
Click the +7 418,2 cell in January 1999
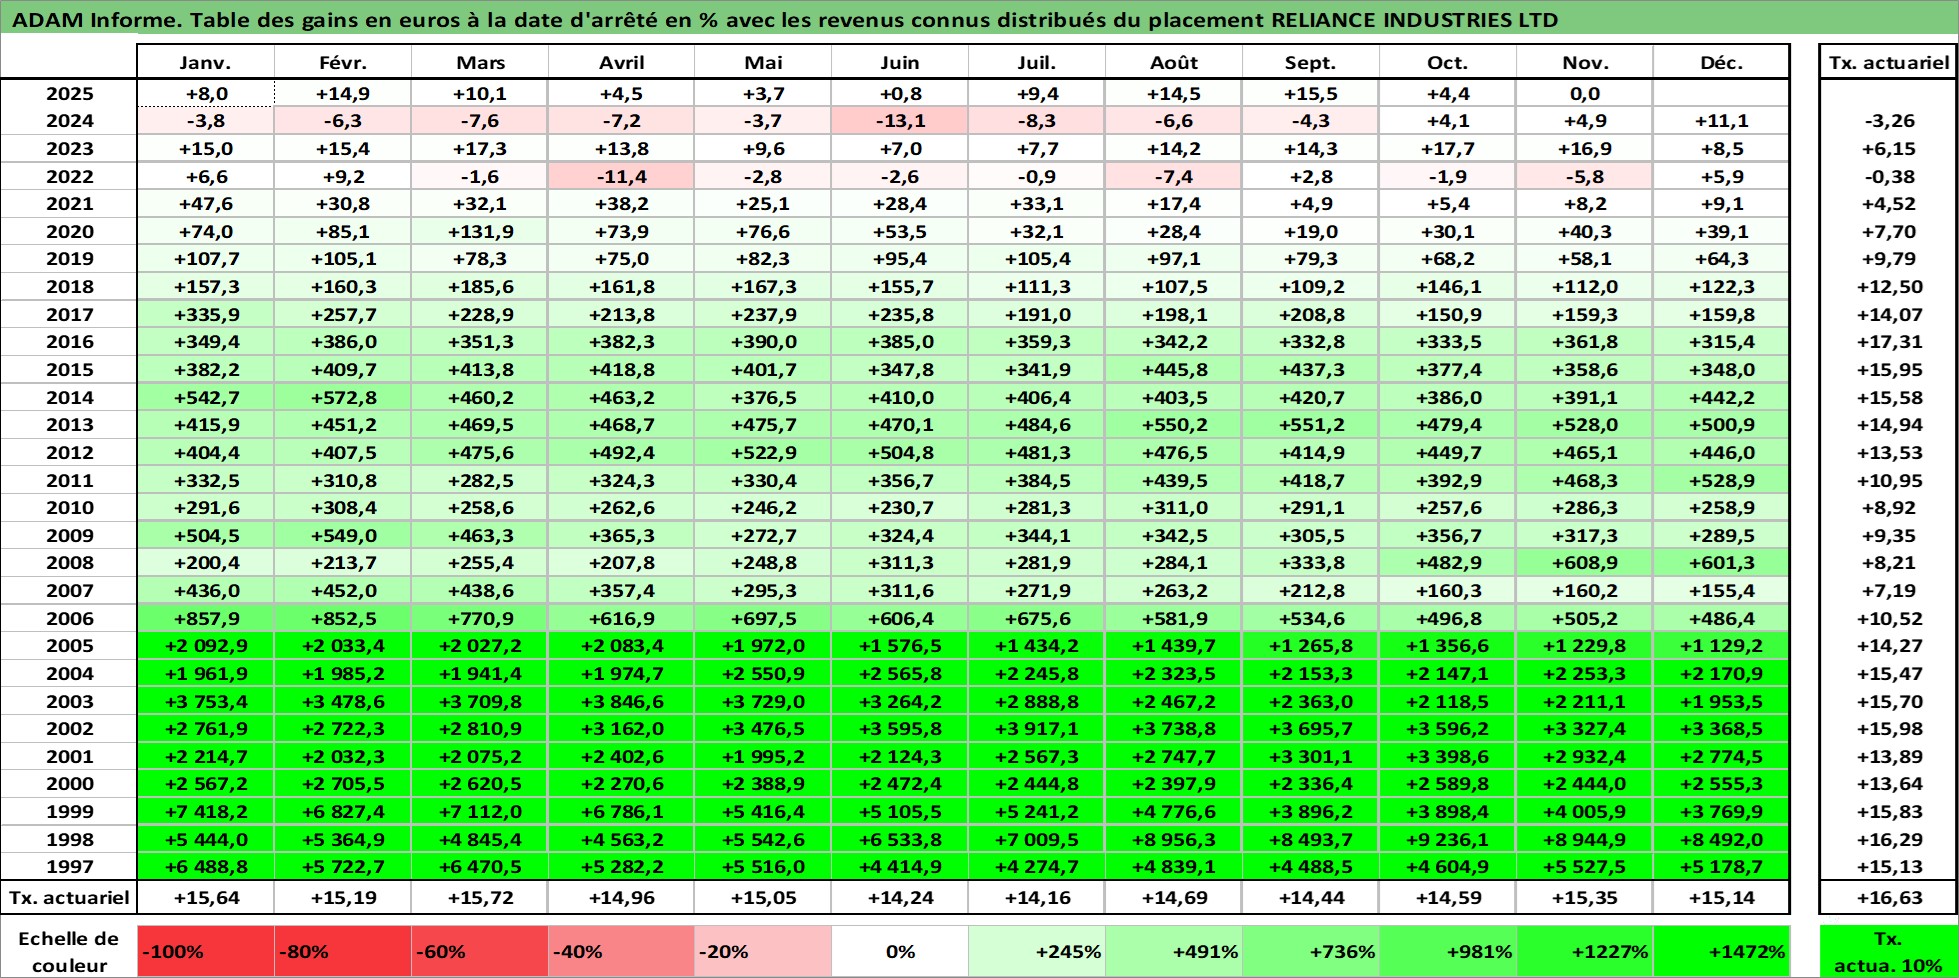205,812
